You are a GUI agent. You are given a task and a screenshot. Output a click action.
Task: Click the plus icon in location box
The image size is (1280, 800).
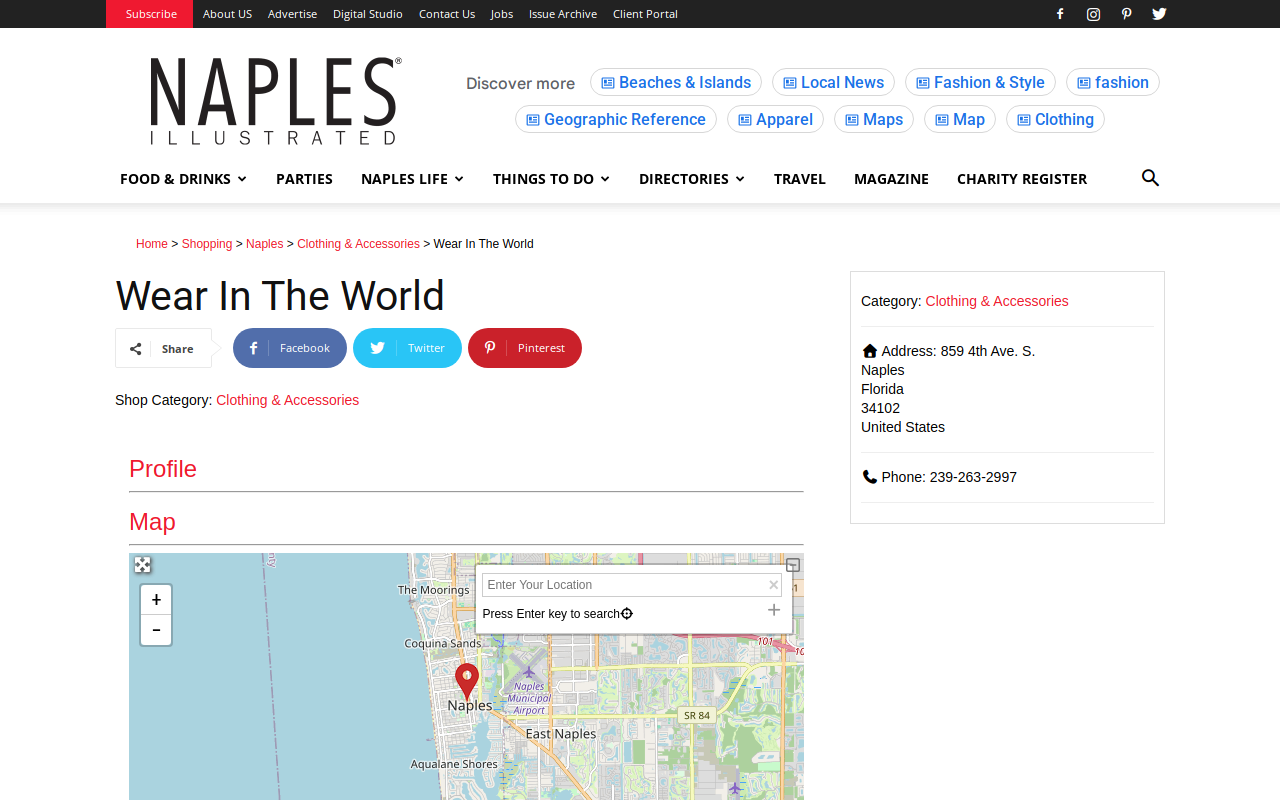[774, 610]
